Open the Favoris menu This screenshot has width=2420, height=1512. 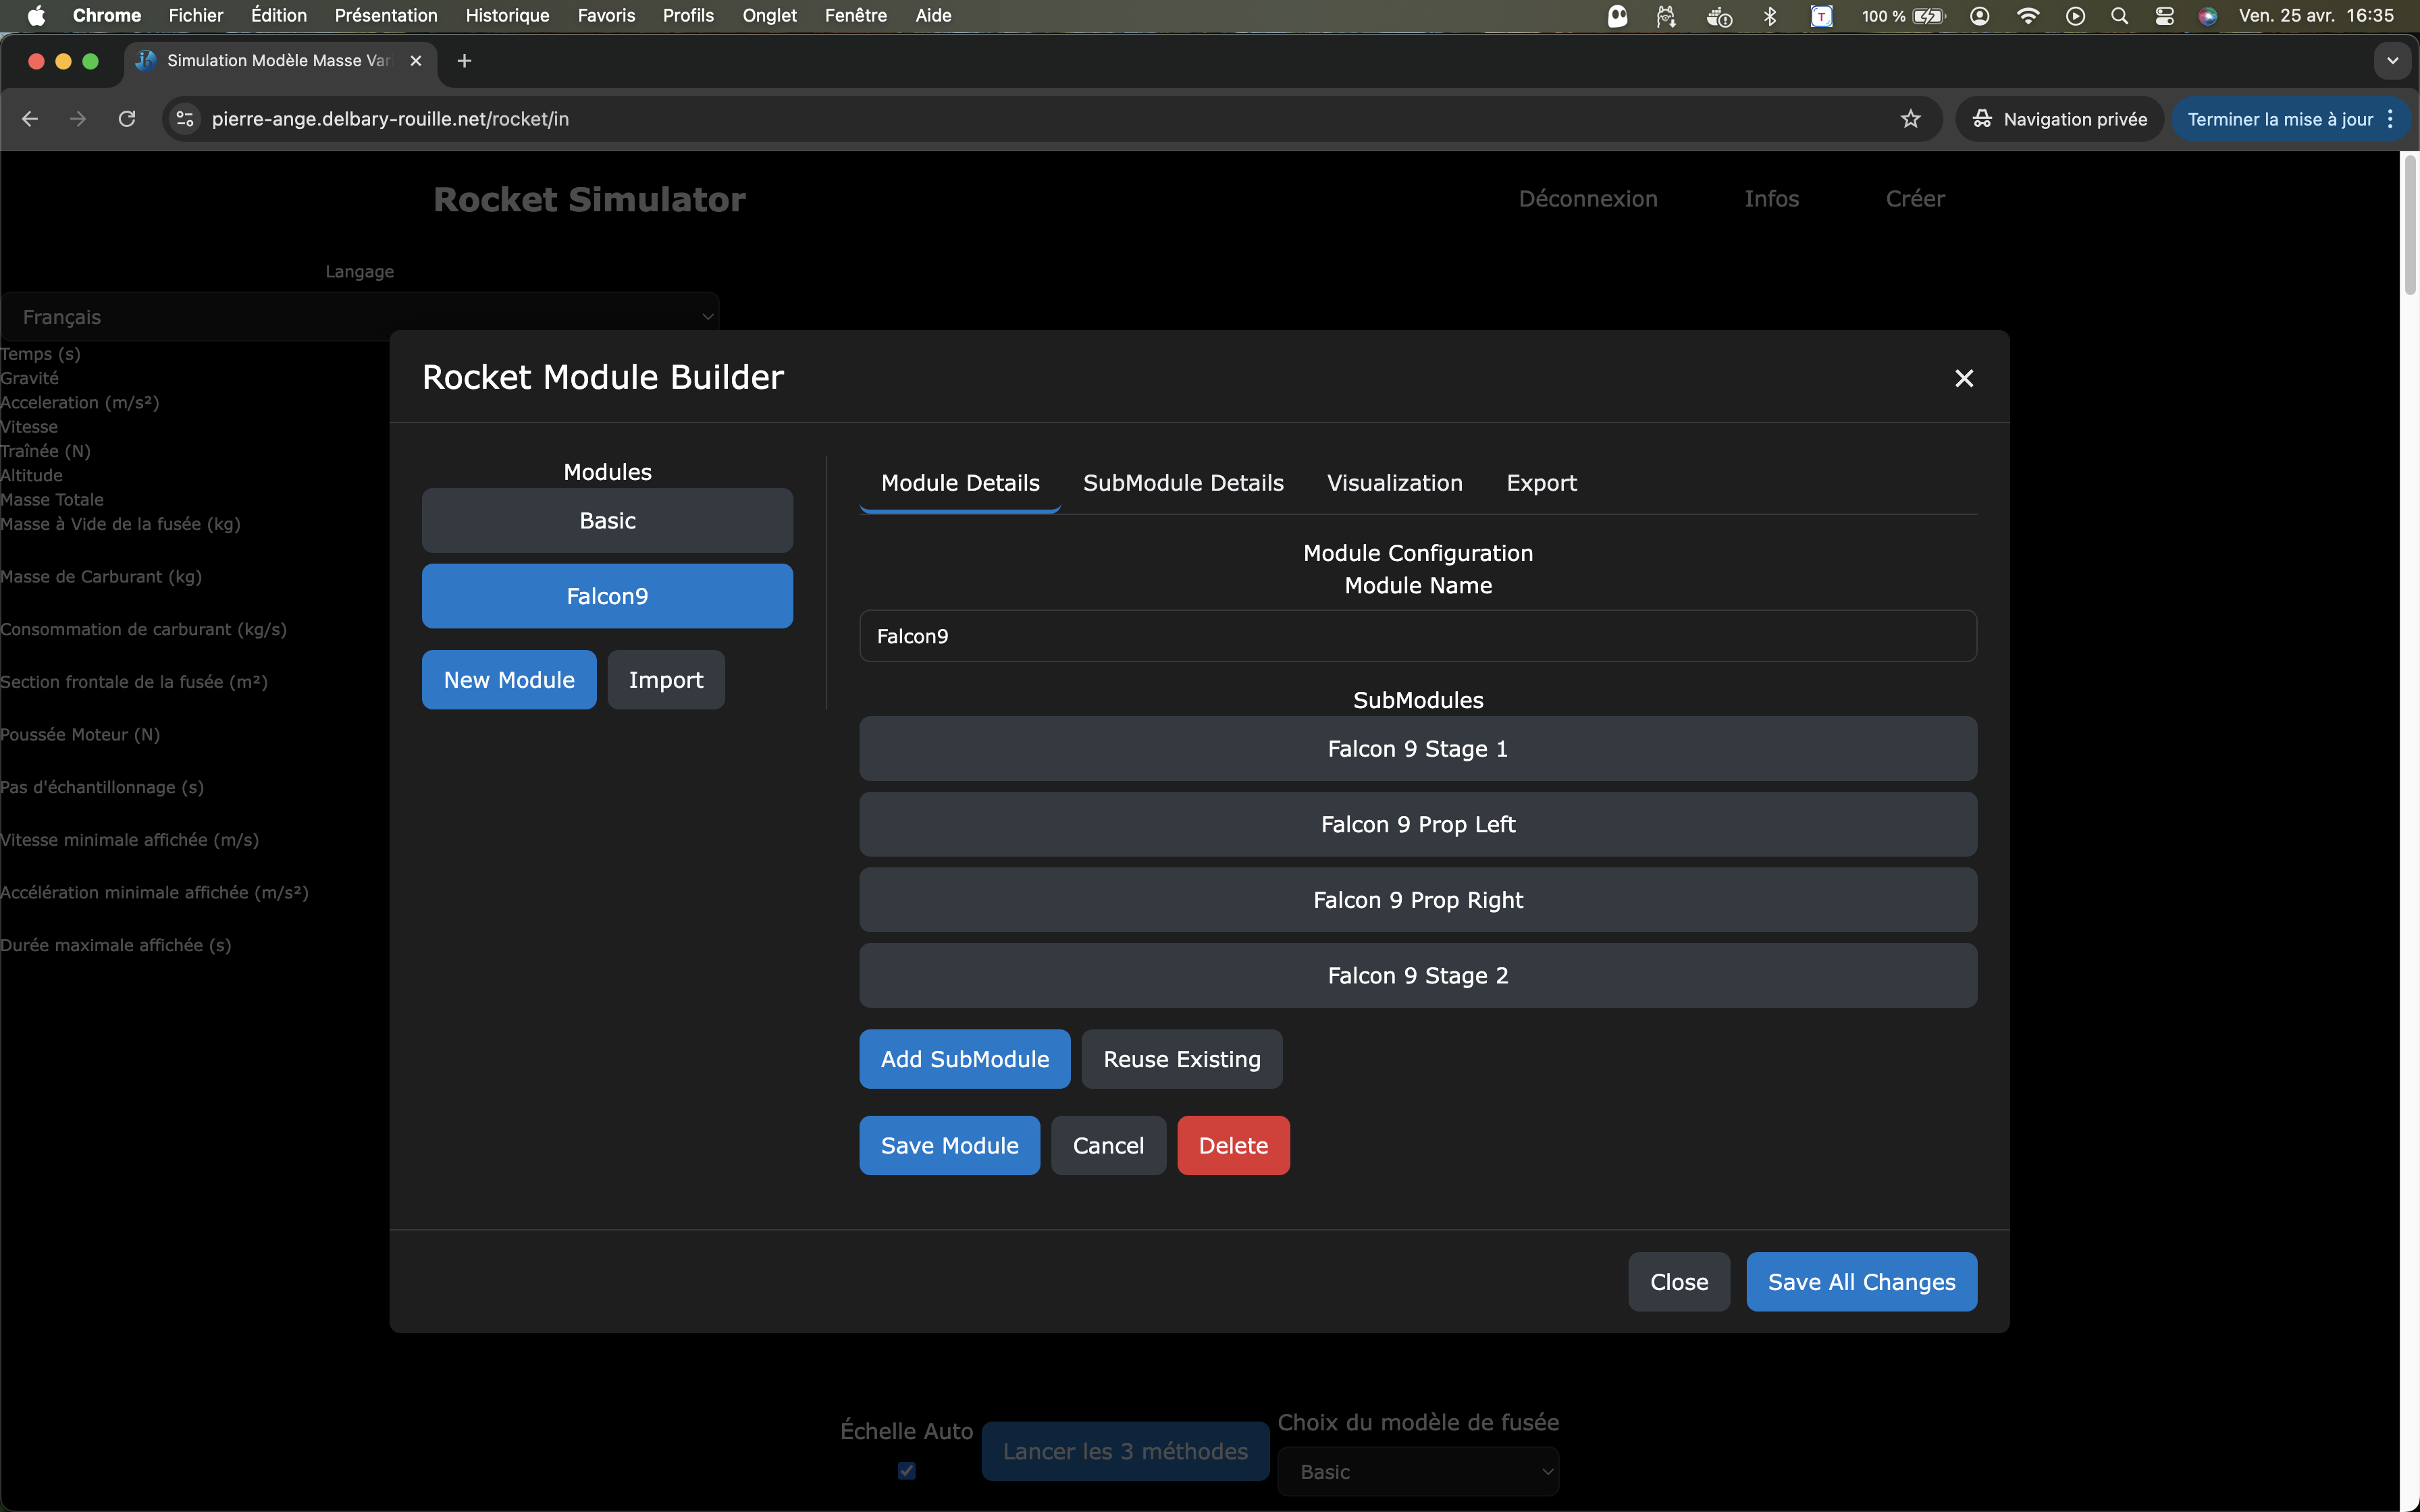coord(606,15)
